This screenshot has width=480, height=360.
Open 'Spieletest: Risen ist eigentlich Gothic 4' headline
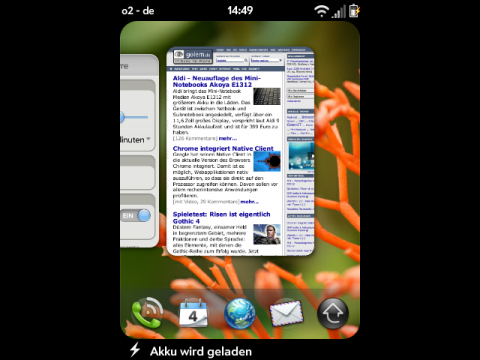pyautogui.click(x=221, y=217)
